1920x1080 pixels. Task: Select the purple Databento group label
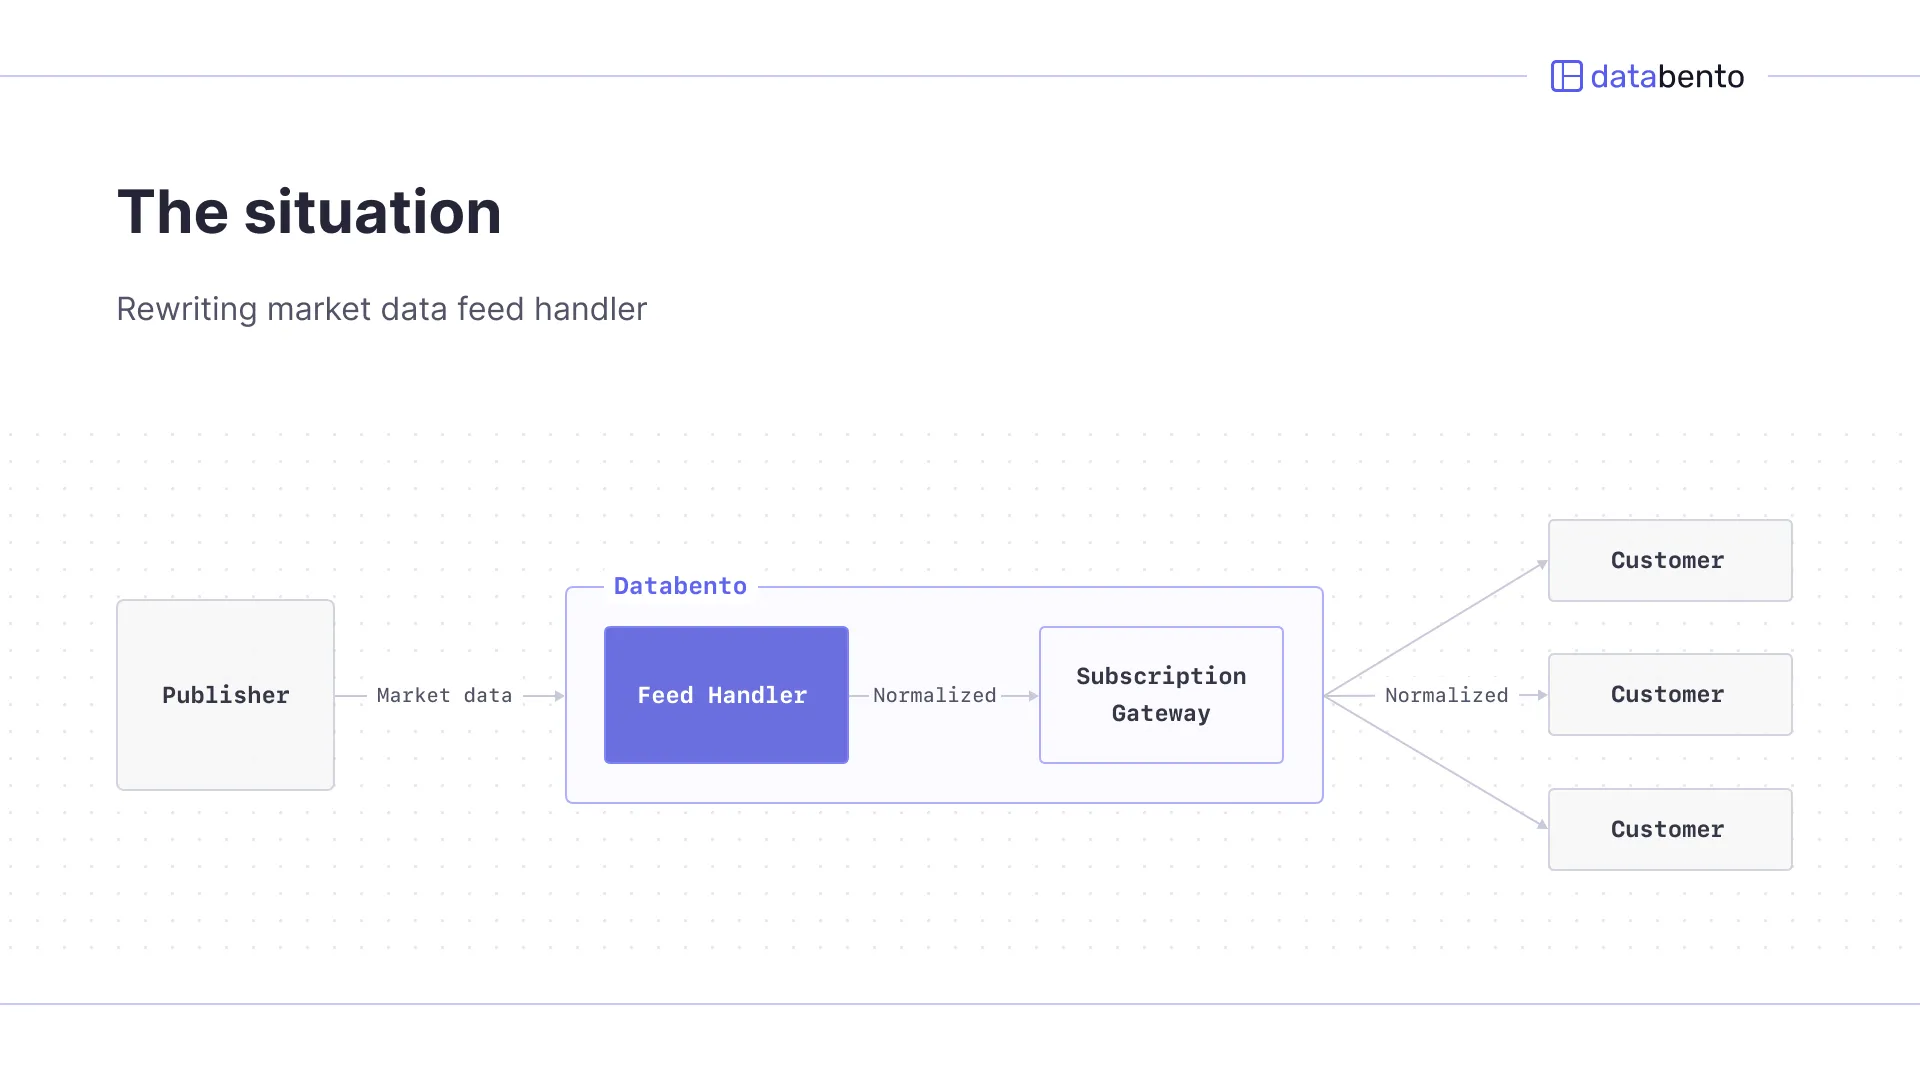[680, 586]
